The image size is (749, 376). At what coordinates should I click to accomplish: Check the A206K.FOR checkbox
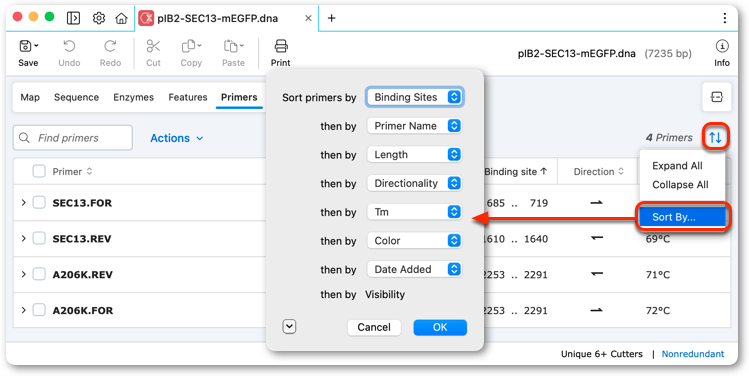pyautogui.click(x=39, y=310)
